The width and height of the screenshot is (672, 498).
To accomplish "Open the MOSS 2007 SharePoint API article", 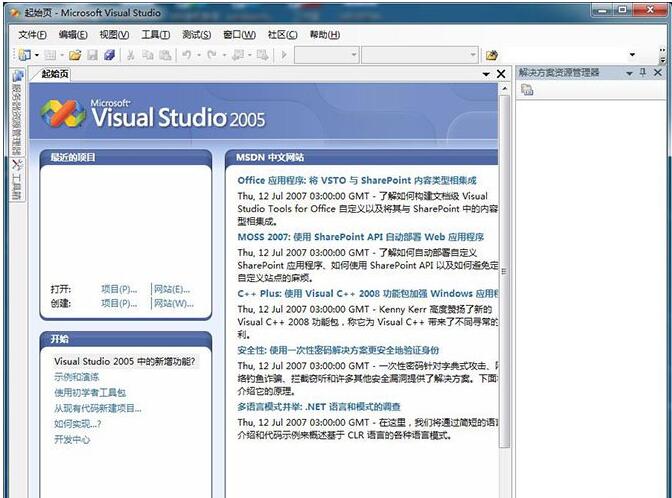I will pos(360,237).
